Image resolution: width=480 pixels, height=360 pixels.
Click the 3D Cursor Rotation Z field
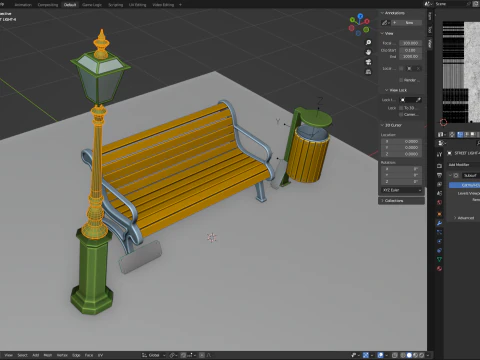point(402,181)
